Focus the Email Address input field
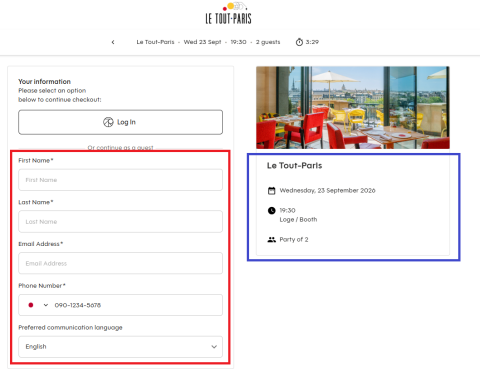 click(120, 263)
